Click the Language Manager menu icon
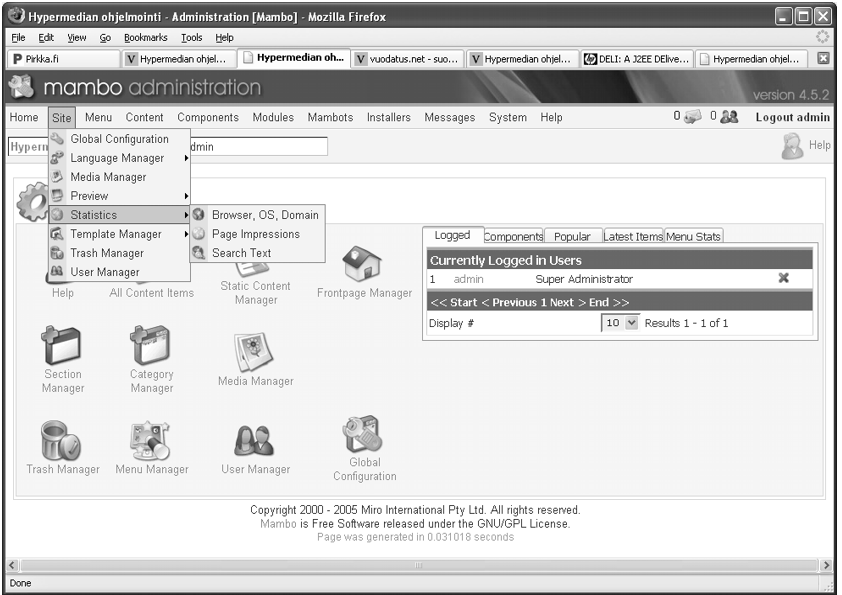This screenshot has width=842, height=595. pos(57,158)
